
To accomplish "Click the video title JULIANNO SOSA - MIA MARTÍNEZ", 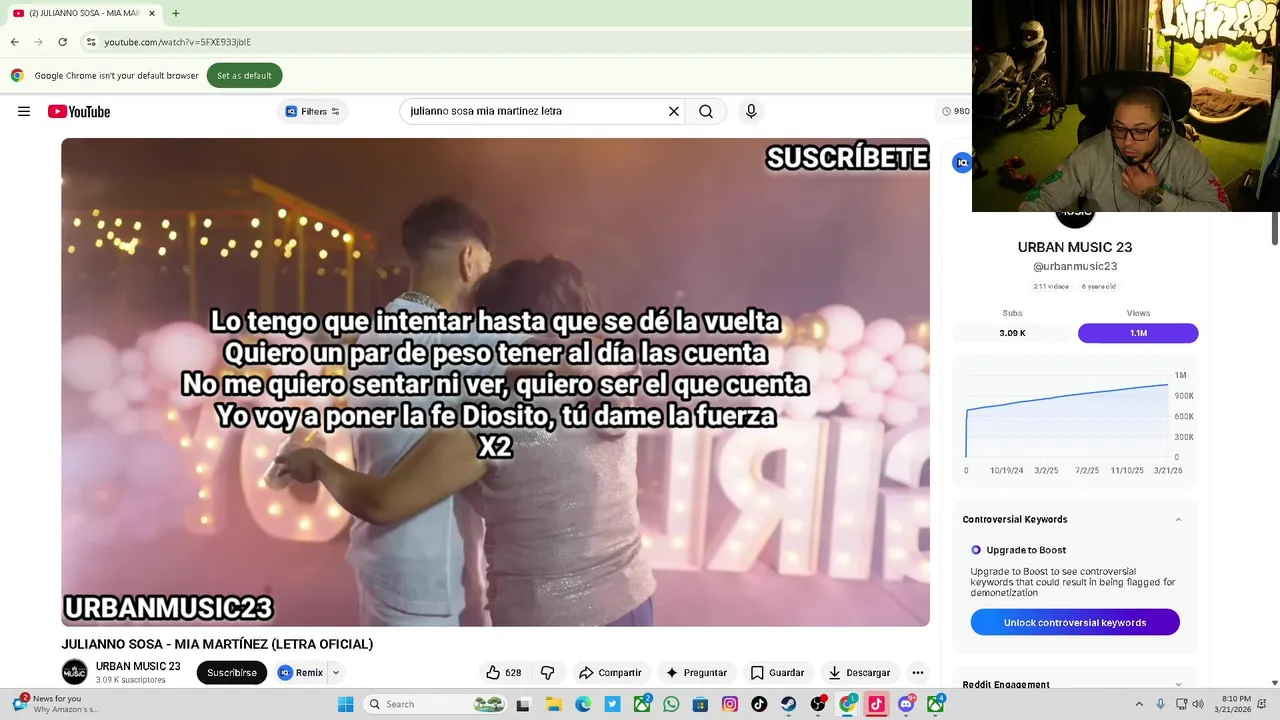I will pyautogui.click(x=217, y=644).
